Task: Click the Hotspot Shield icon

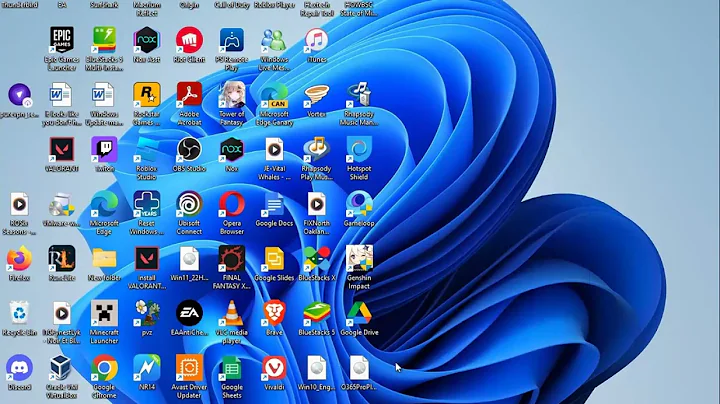Action: click(x=359, y=149)
